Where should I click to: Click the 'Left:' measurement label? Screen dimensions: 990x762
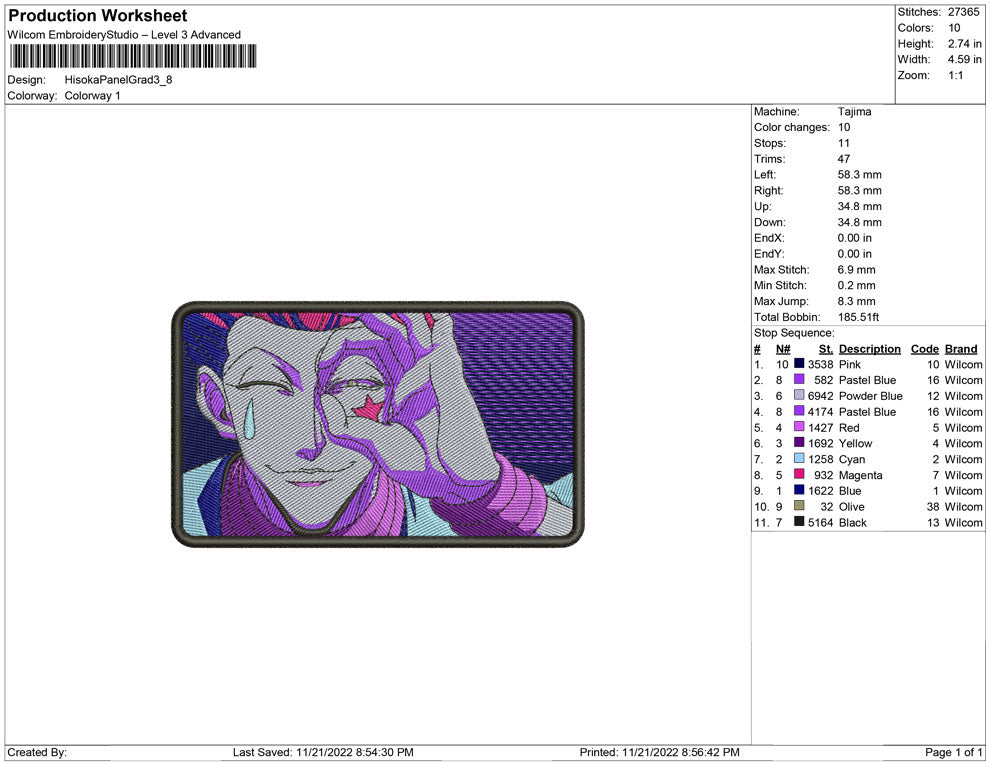pyautogui.click(x=765, y=175)
